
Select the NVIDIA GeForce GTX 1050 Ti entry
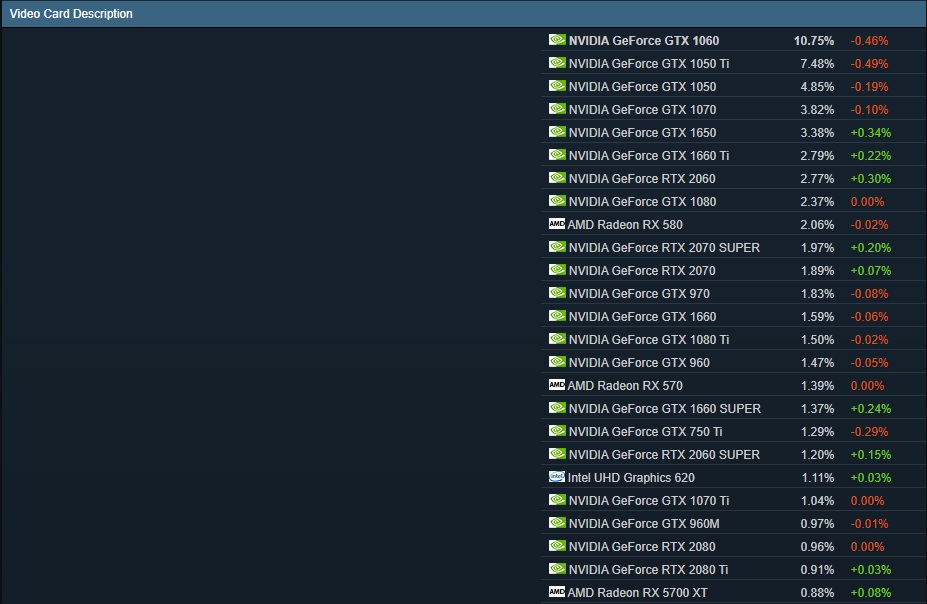tap(648, 64)
